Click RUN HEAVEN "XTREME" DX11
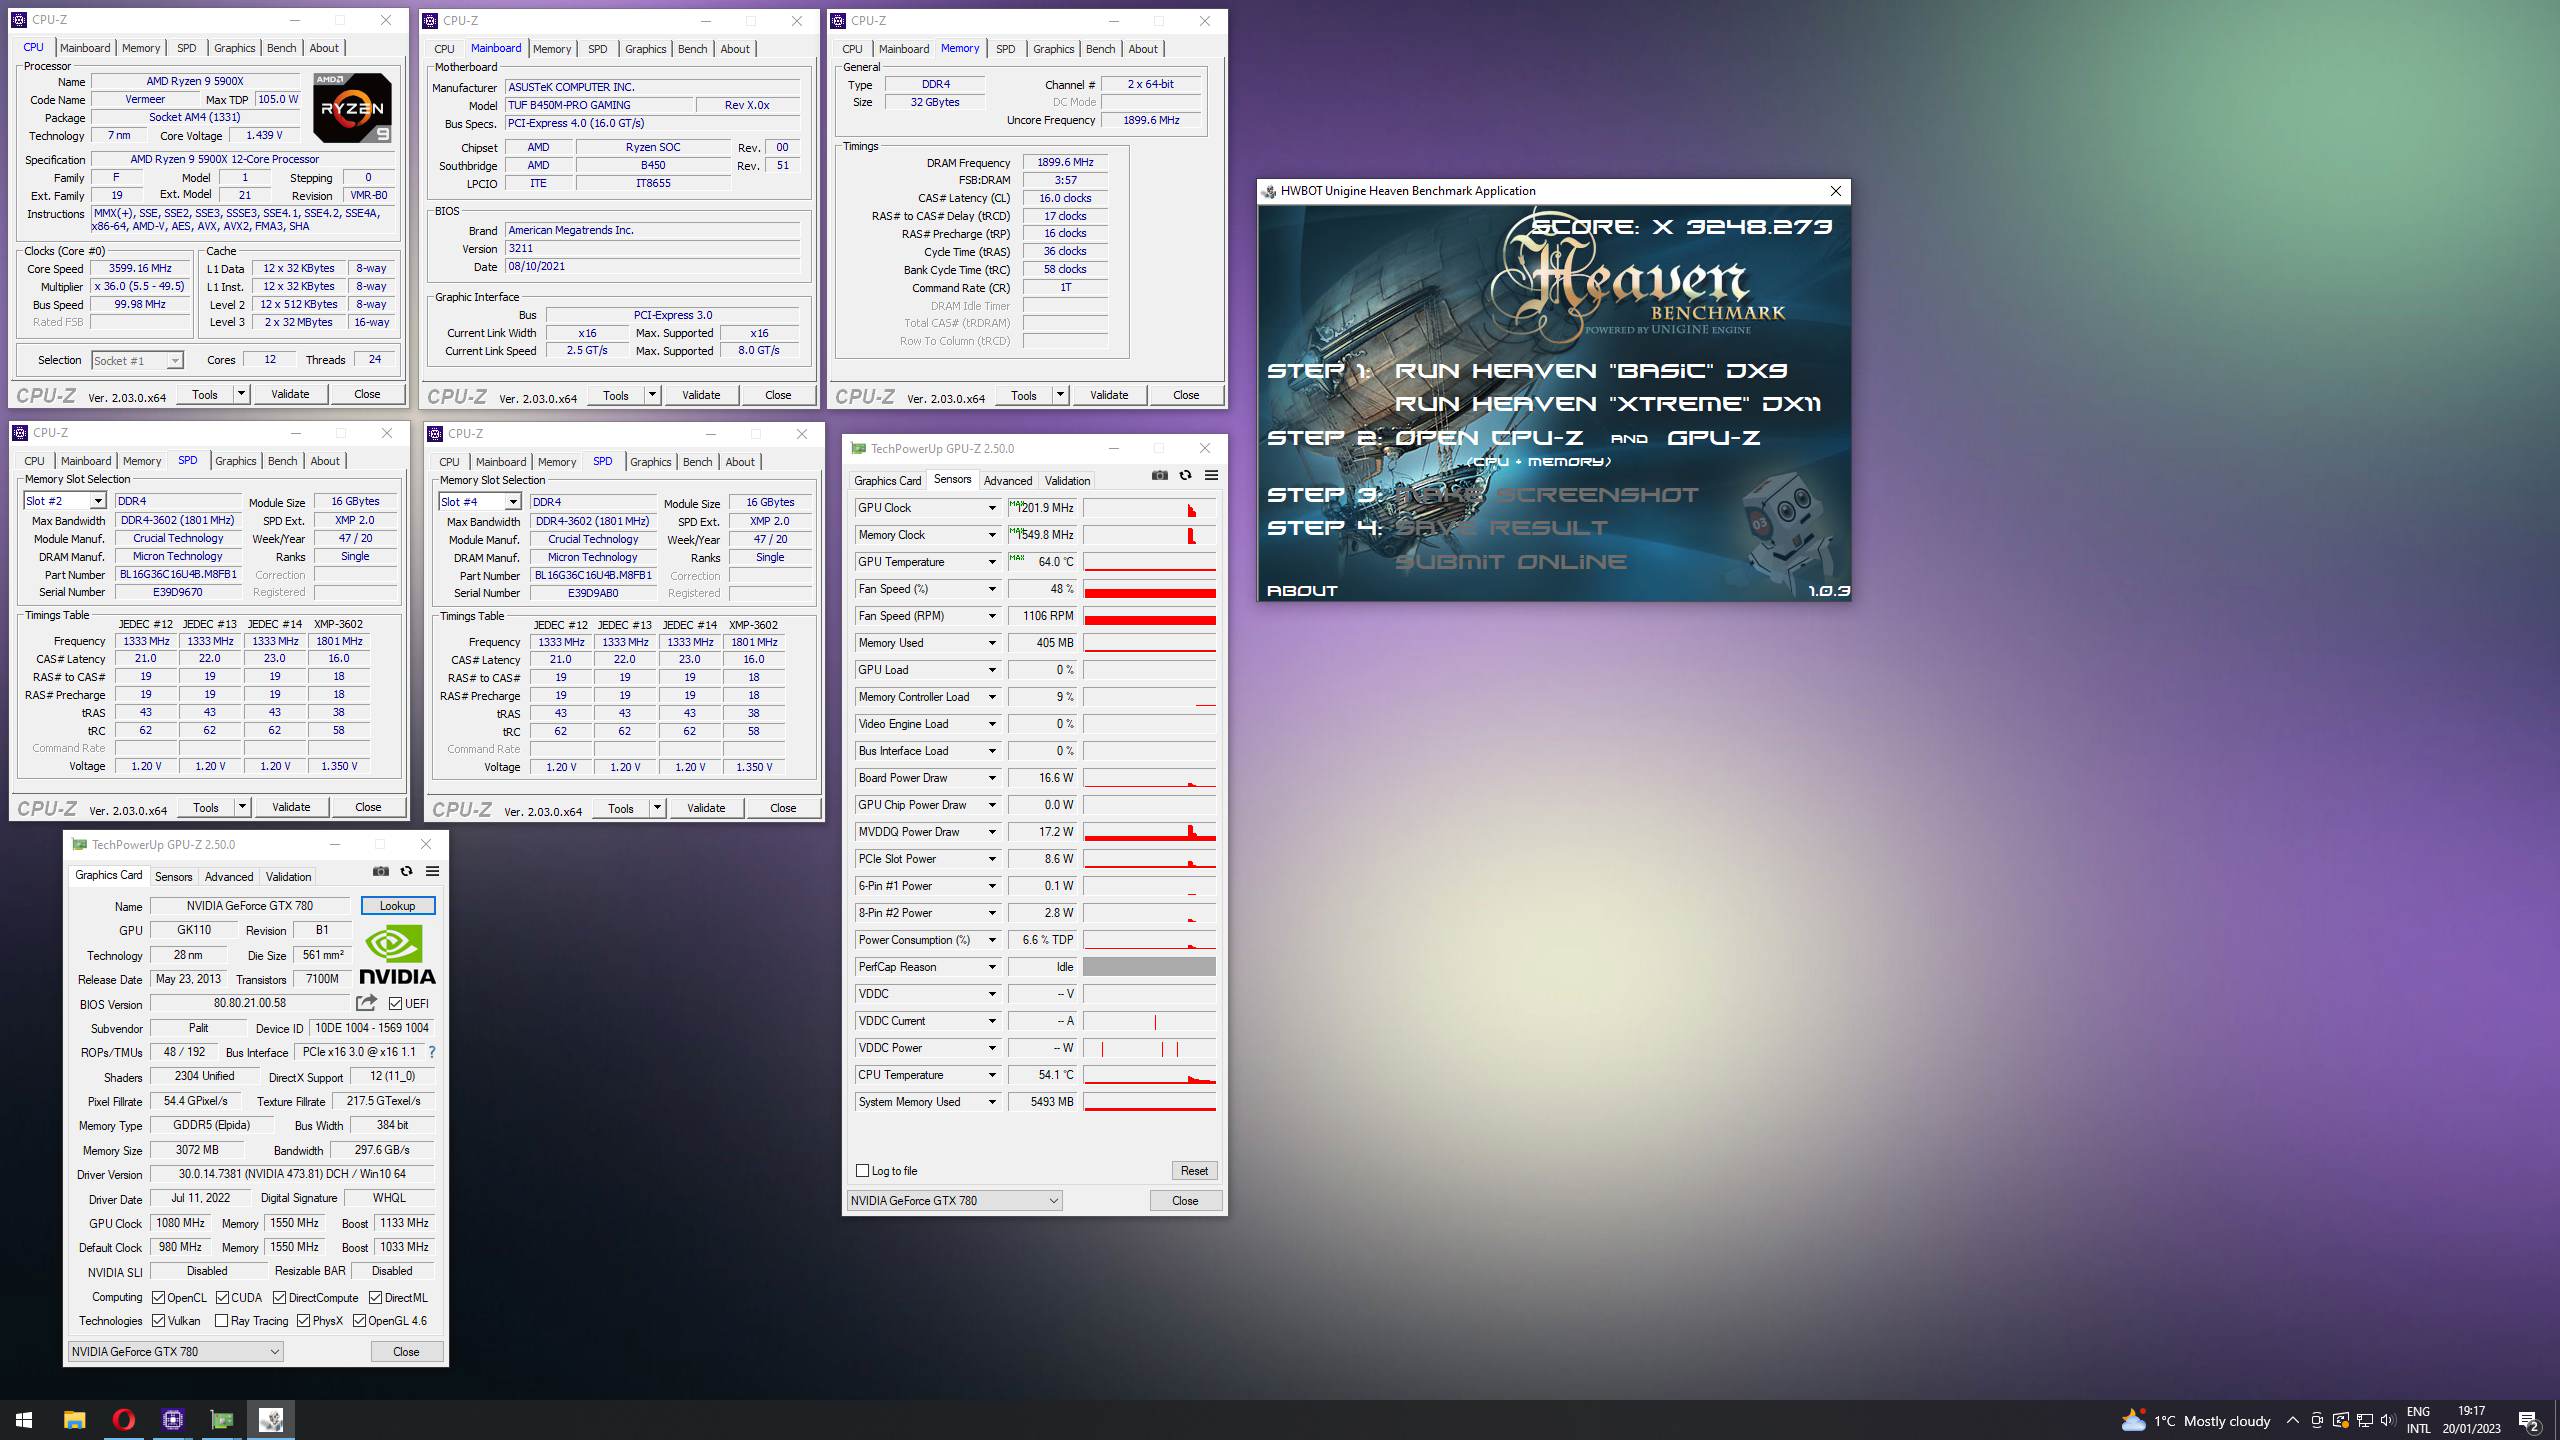 tap(1607, 404)
